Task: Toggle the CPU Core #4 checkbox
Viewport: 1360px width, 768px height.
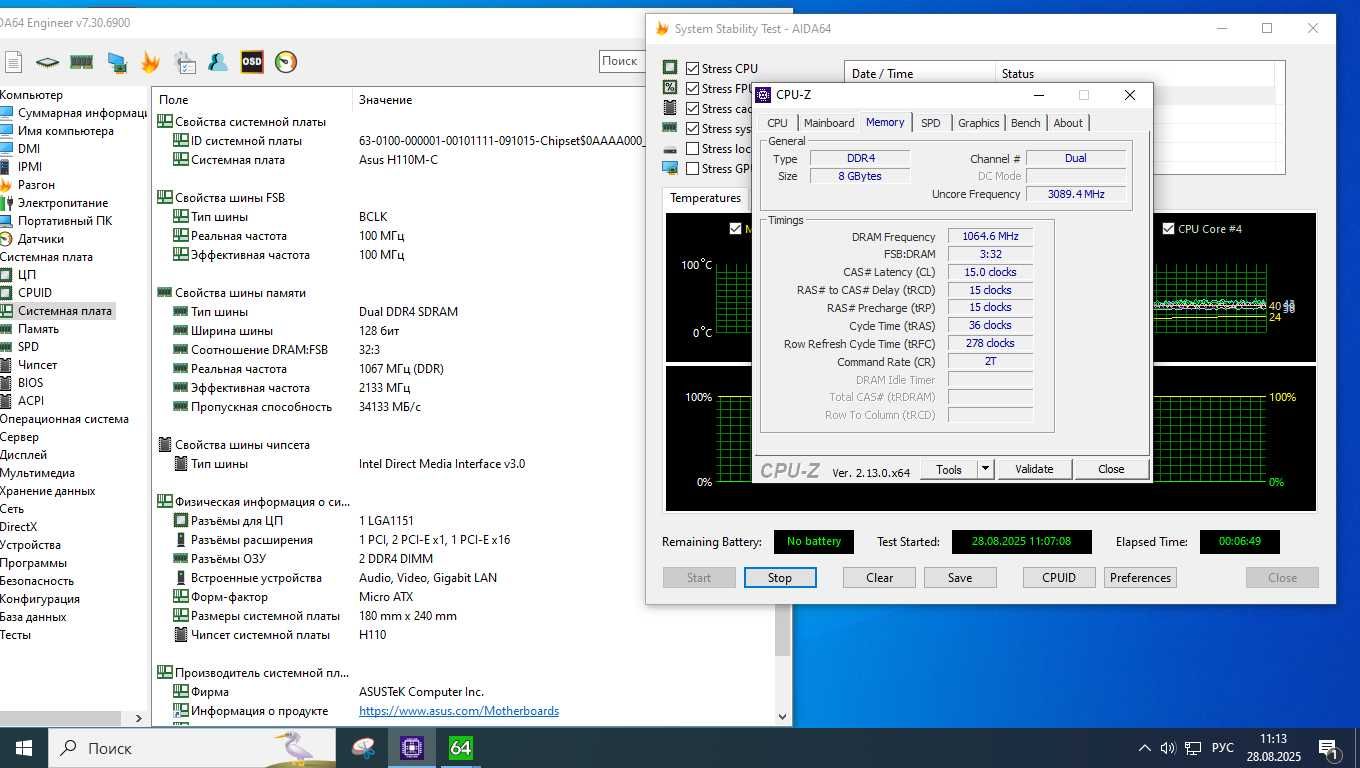Action: (x=1168, y=229)
